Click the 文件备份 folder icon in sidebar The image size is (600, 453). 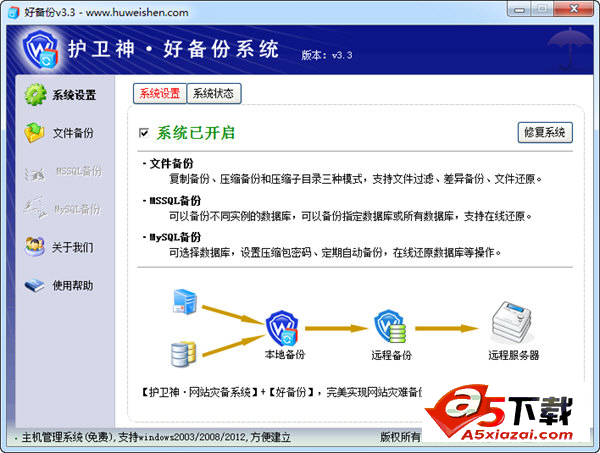pyautogui.click(x=34, y=133)
